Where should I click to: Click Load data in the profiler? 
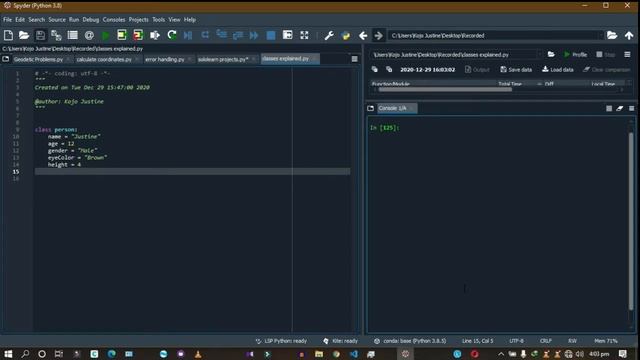(558, 70)
